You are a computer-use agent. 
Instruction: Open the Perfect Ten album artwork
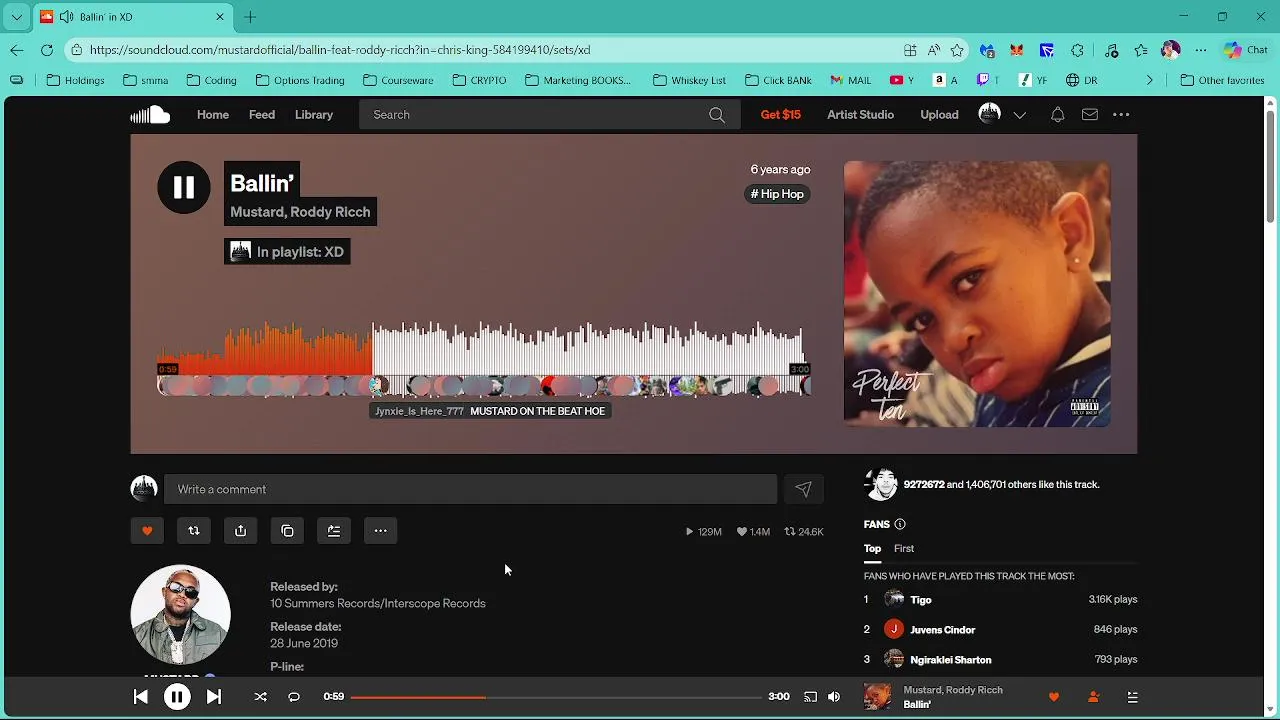(977, 294)
